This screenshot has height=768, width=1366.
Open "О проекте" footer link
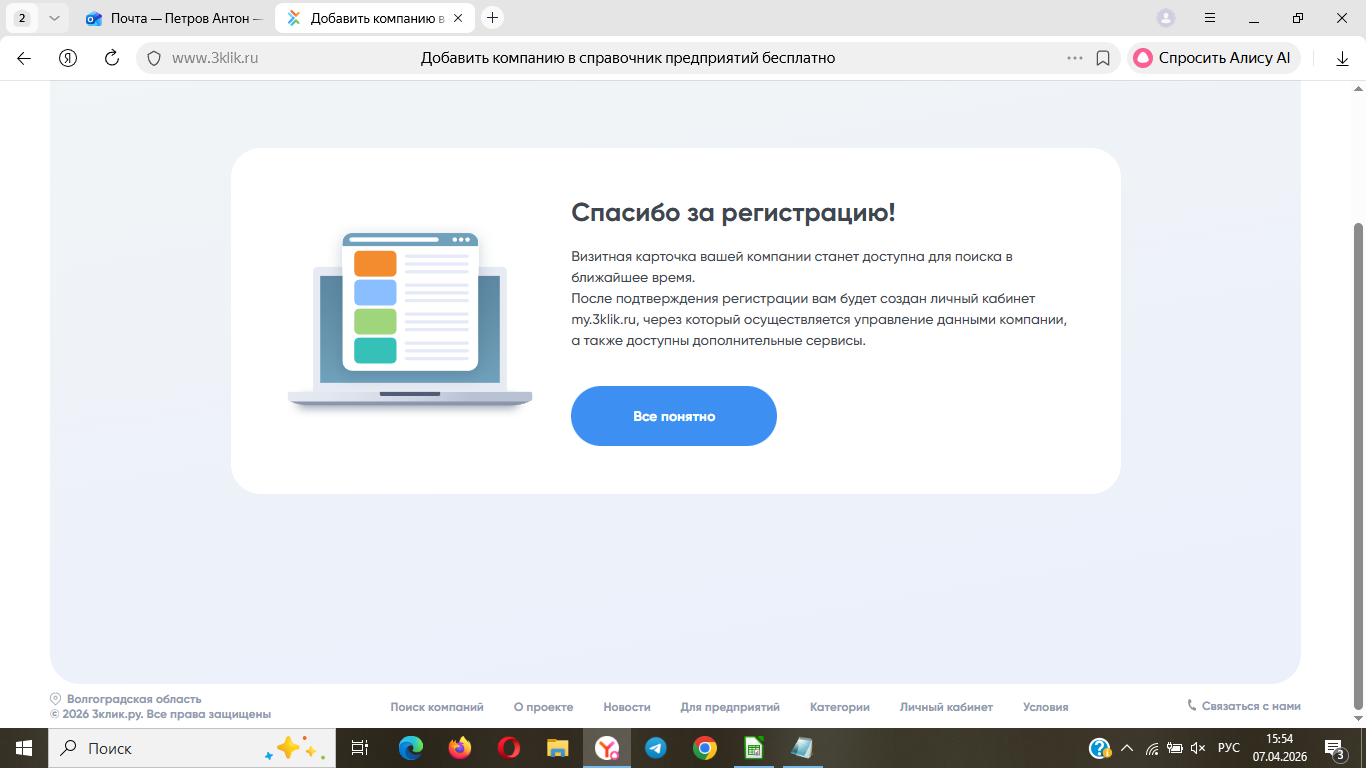543,707
